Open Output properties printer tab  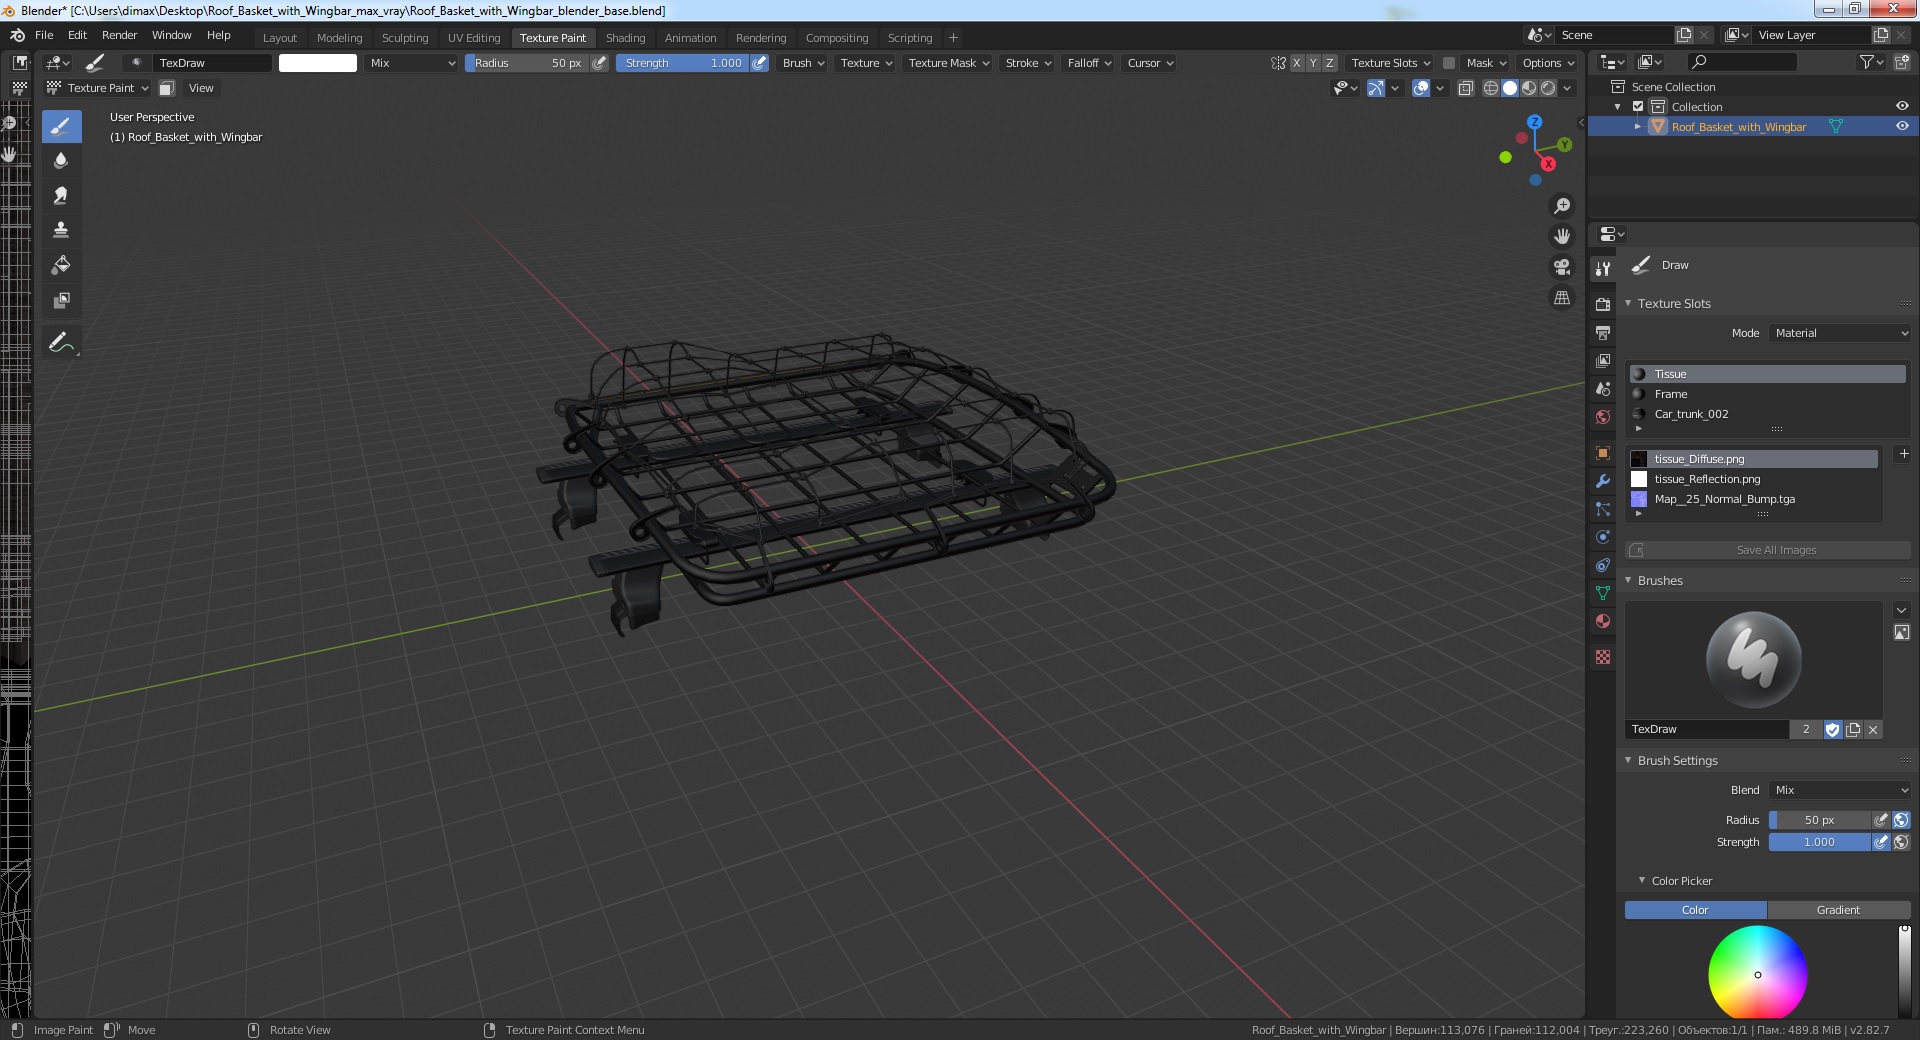(x=1603, y=332)
